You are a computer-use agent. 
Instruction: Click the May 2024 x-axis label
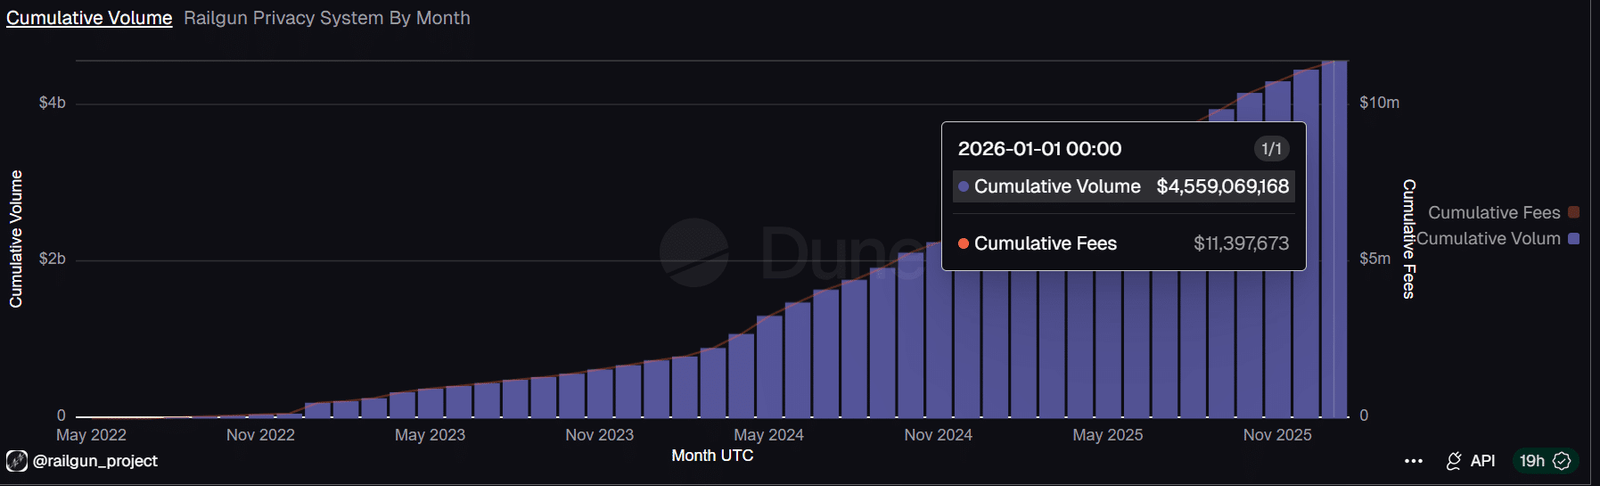pyautogui.click(x=768, y=435)
